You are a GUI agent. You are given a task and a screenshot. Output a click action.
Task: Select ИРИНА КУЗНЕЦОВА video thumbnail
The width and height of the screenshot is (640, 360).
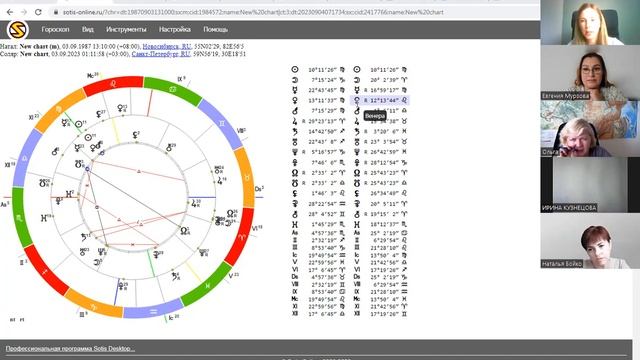pyautogui.click(x=590, y=185)
